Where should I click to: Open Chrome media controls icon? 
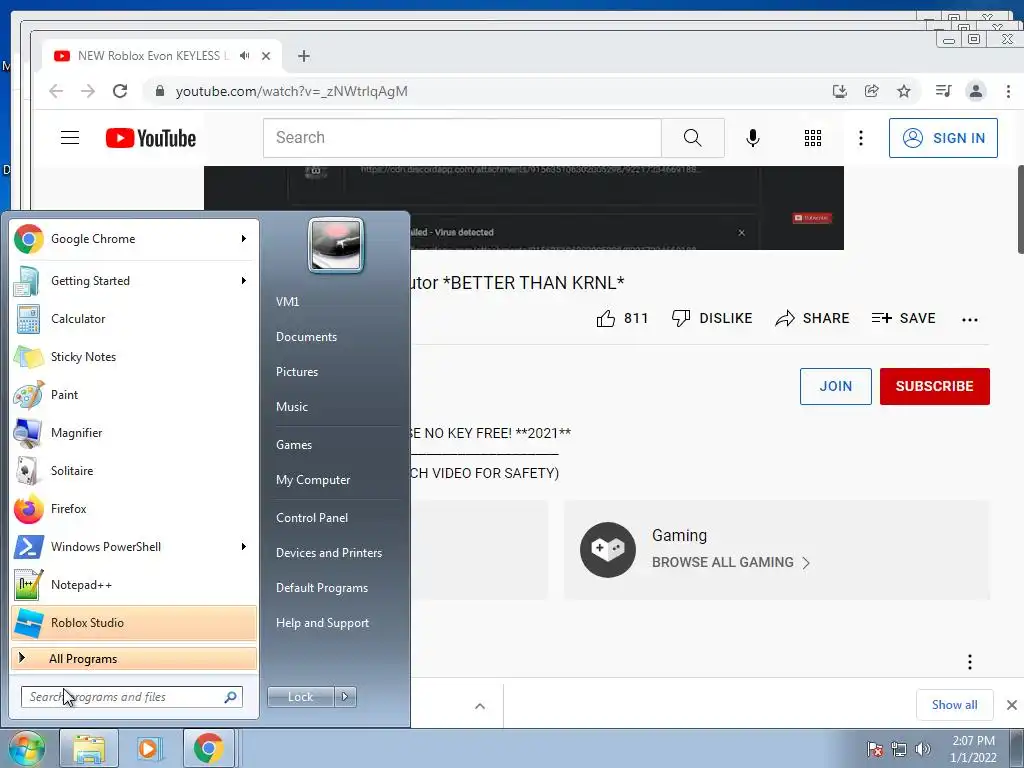point(943,91)
